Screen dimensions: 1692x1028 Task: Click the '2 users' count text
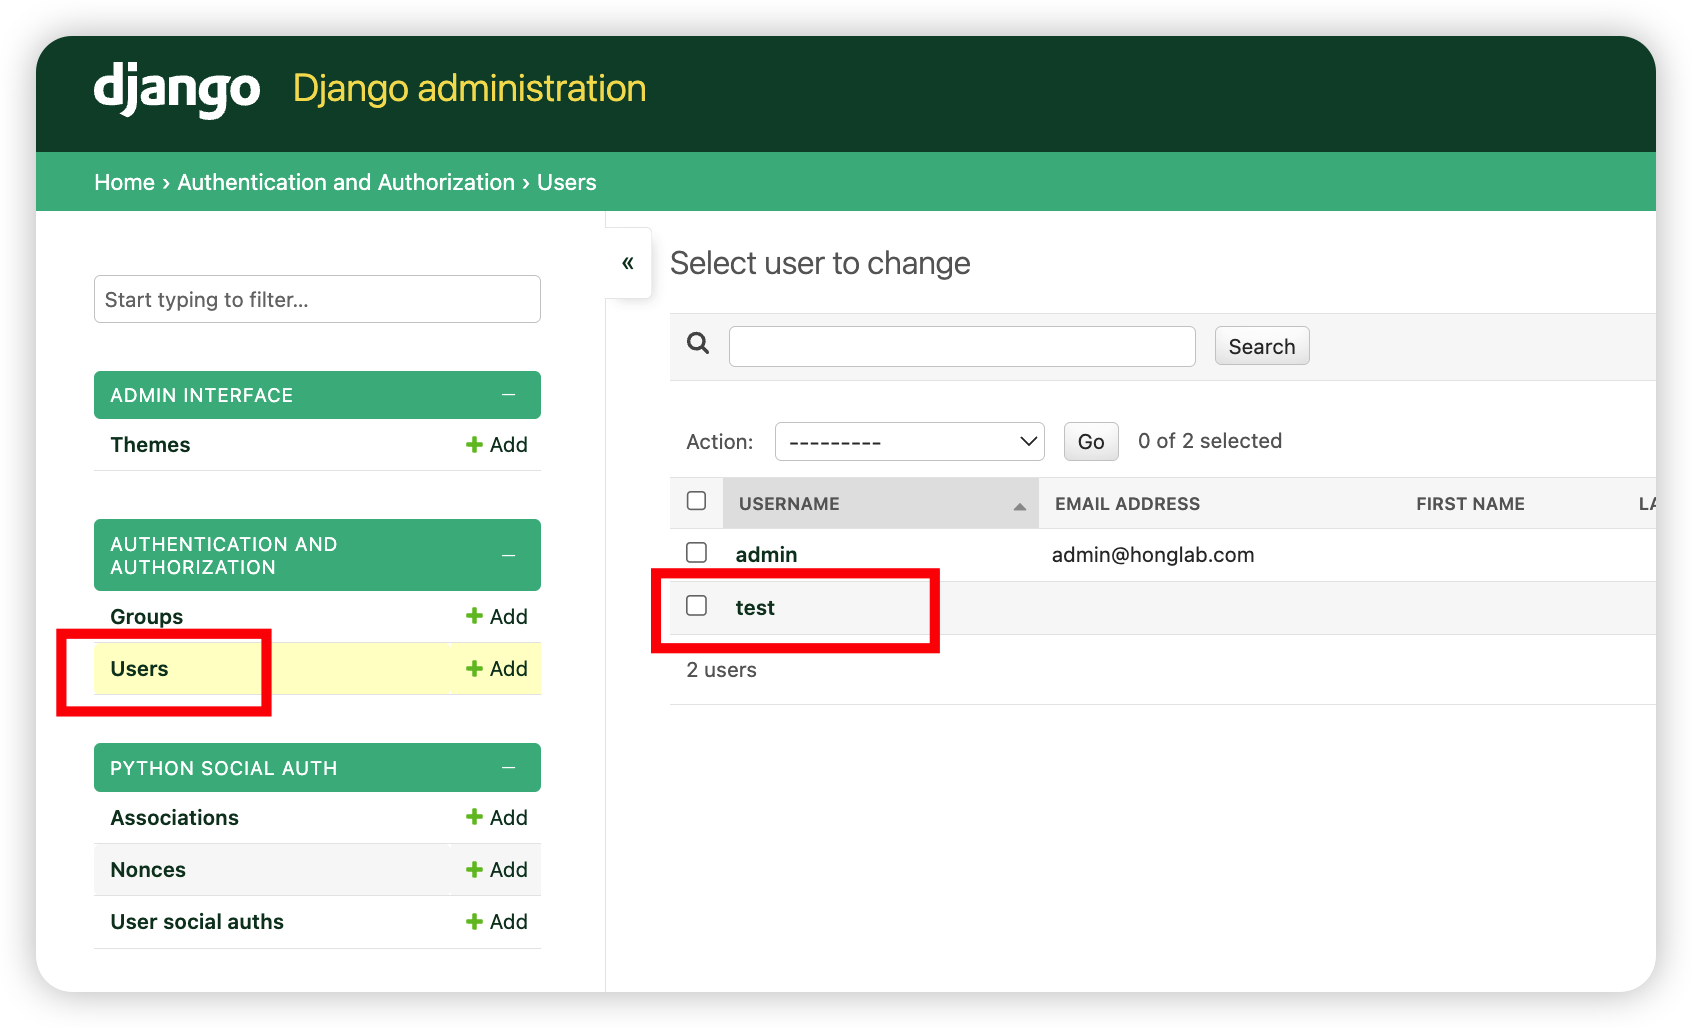[721, 670]
